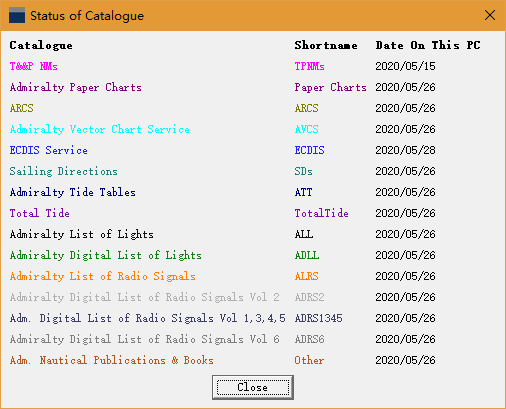
Task: Click the Date On This PC header
Action: pyautogui.click(x=428, y=45)
